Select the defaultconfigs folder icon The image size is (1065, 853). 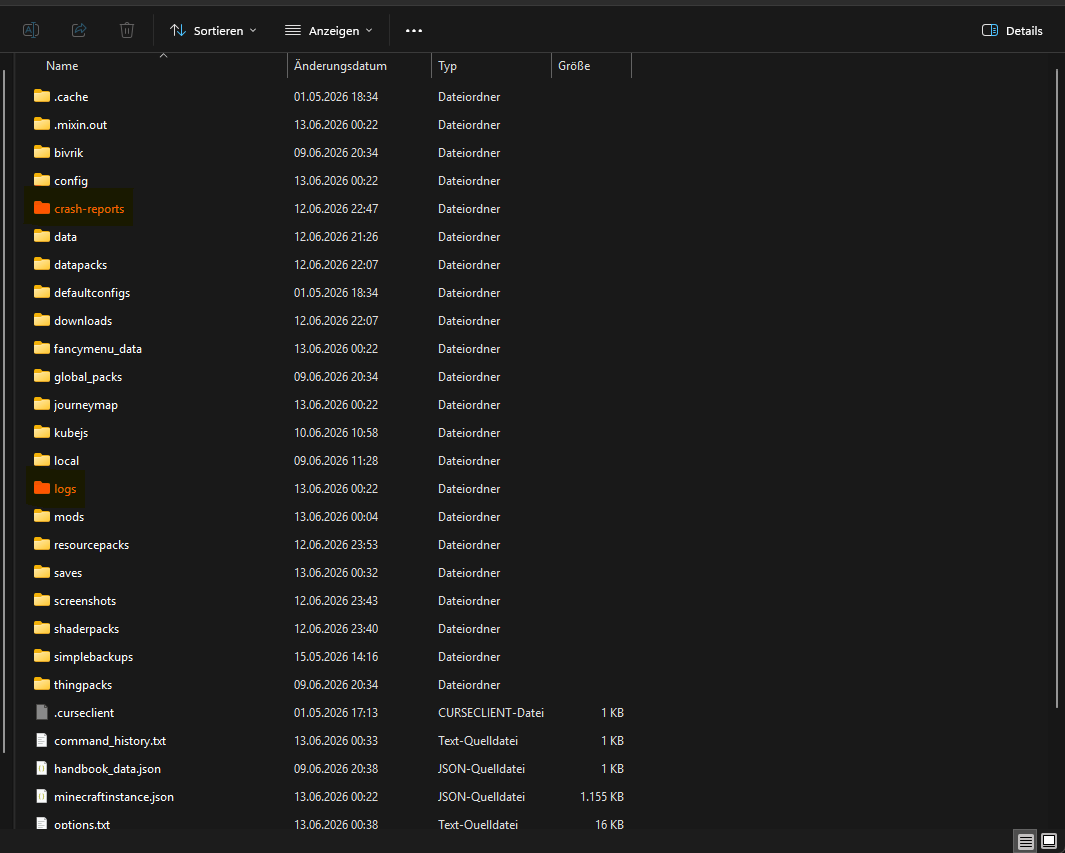[42, 293]
